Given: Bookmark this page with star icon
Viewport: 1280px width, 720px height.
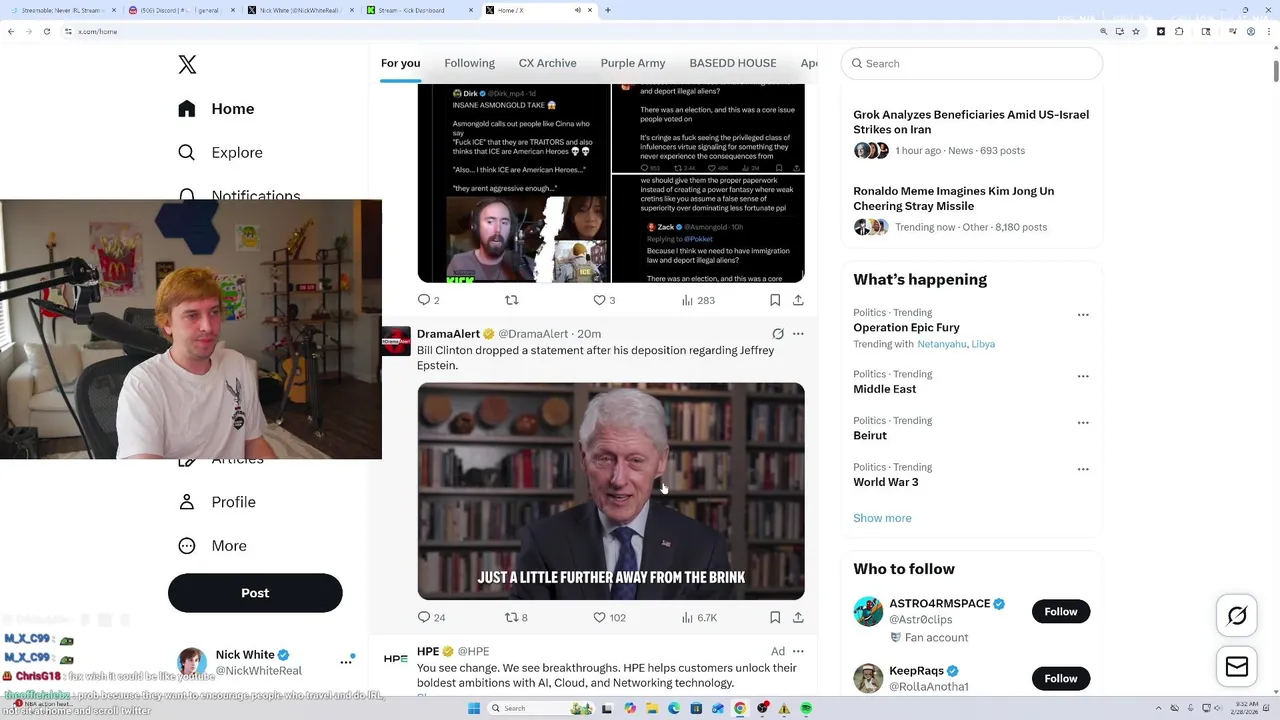Looking at the screenshot, I should [1136, 31].
